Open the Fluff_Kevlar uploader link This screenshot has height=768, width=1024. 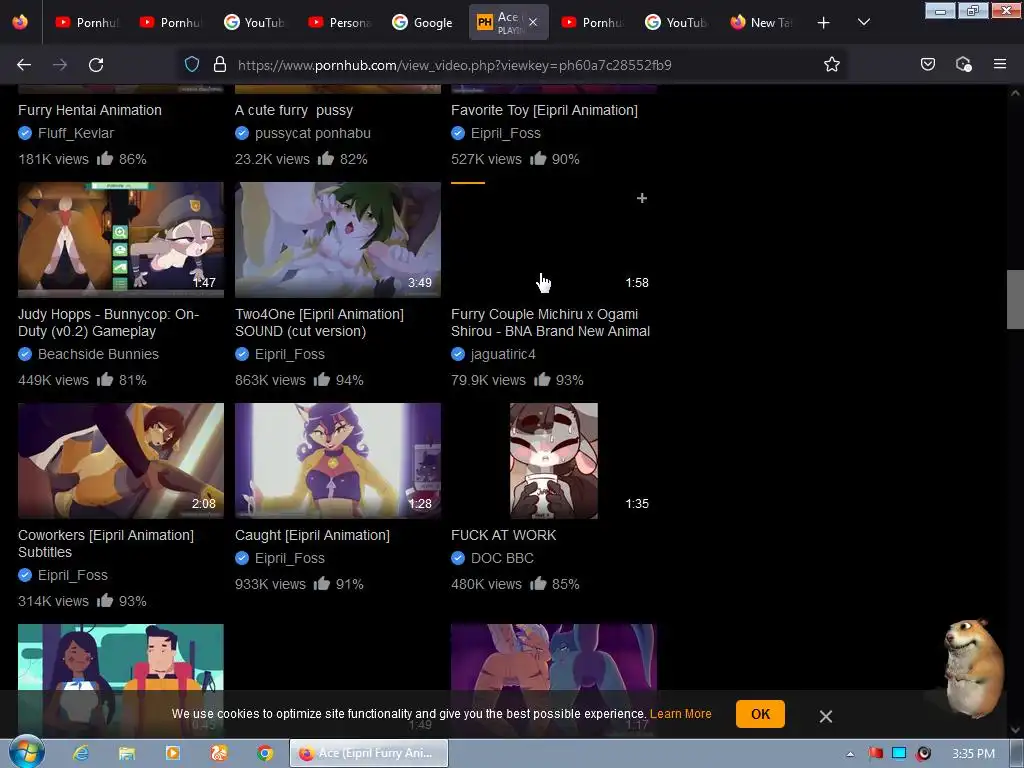(76, 133)
